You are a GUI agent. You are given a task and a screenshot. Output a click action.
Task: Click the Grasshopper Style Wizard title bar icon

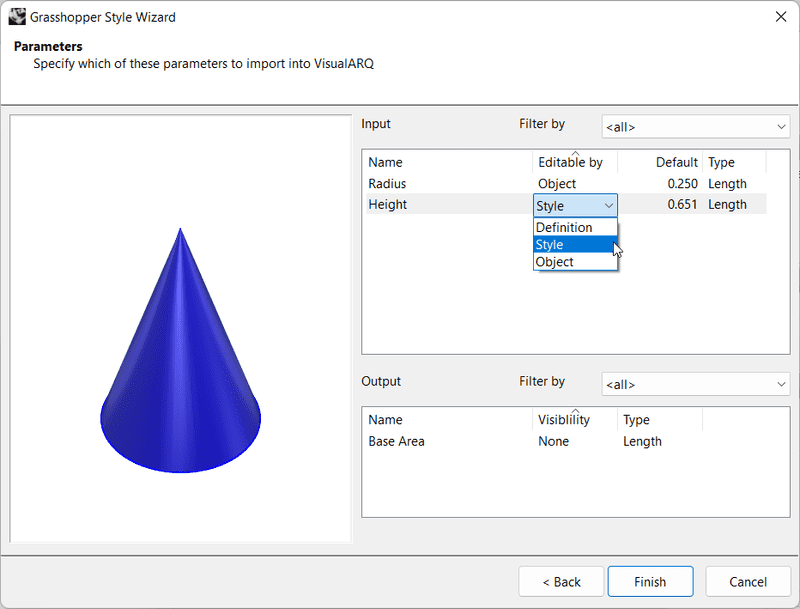pos(15,16)
